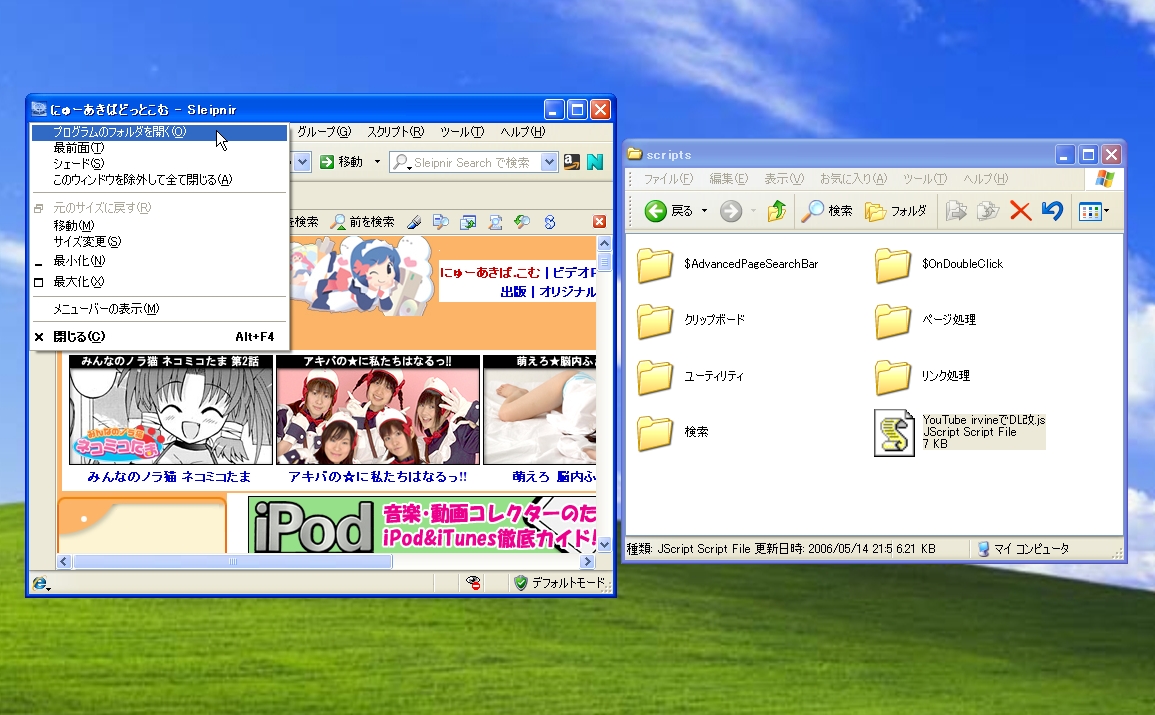Image resolution: width=1155 pixels, height=715 pixels.
Task: Choose 最前面(T) in the system menu
Action: tap(159, 148)
